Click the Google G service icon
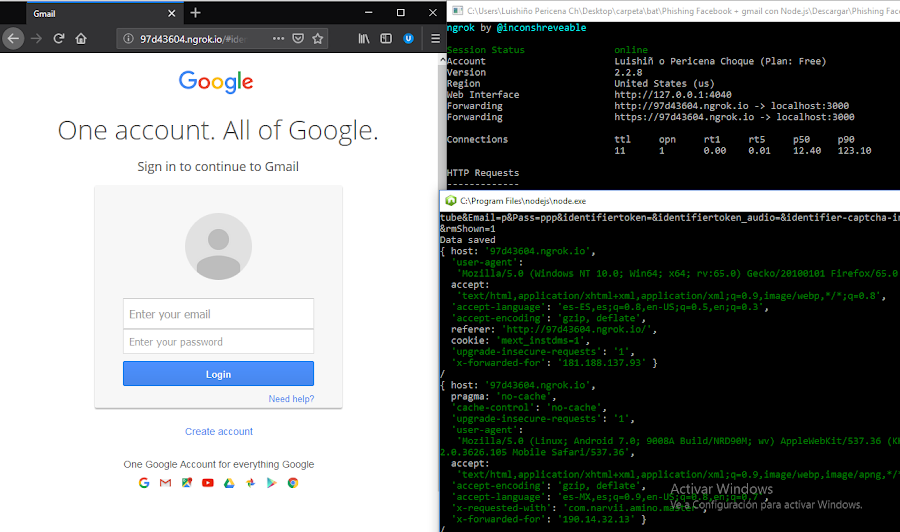Image resolution: width=900 pixels, height=532 pixels. tap(144, 483)
